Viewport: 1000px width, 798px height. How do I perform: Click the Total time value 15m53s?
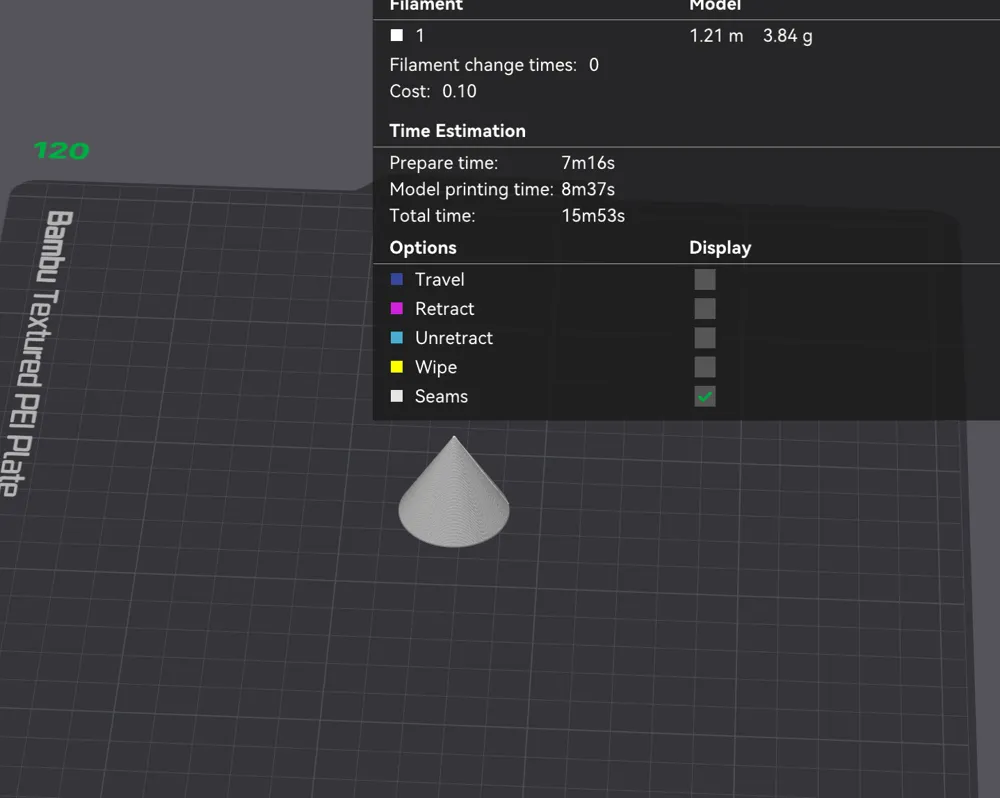coord(593,216)
